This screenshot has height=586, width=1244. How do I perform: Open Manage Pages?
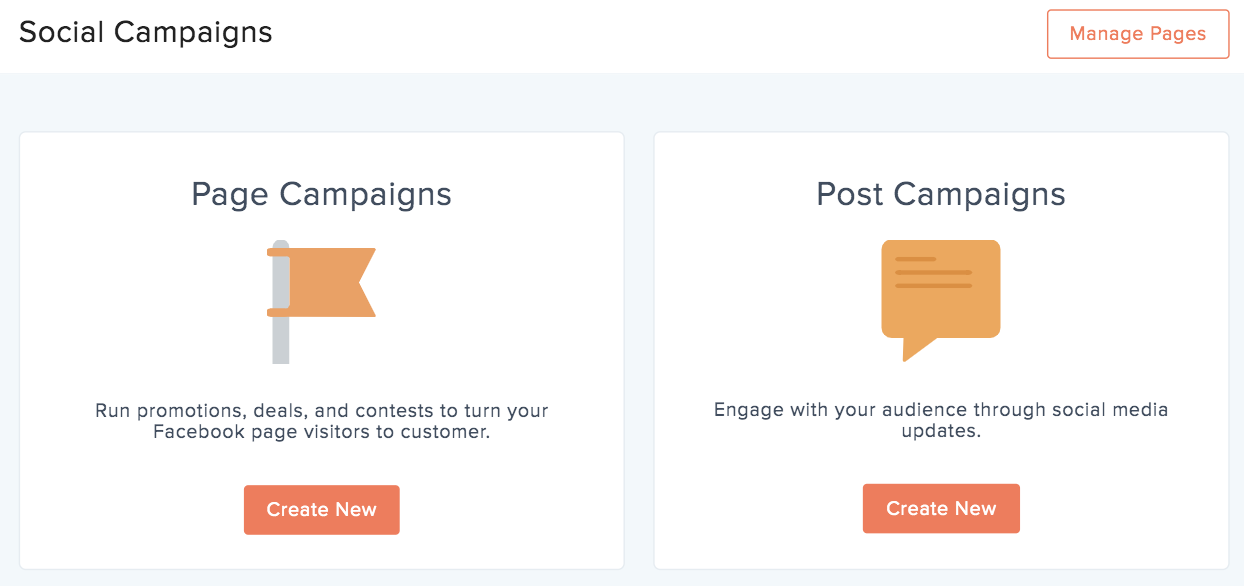click(x=1137, y=34)
